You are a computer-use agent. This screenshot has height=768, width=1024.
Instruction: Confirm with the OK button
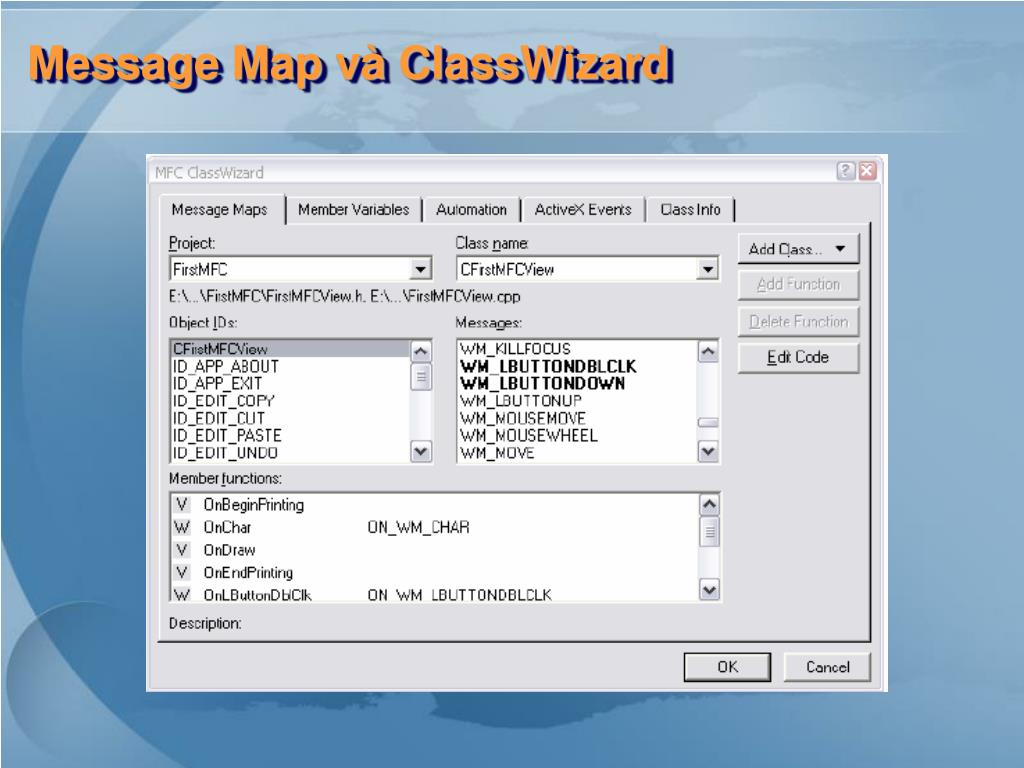tap(728, 667)
